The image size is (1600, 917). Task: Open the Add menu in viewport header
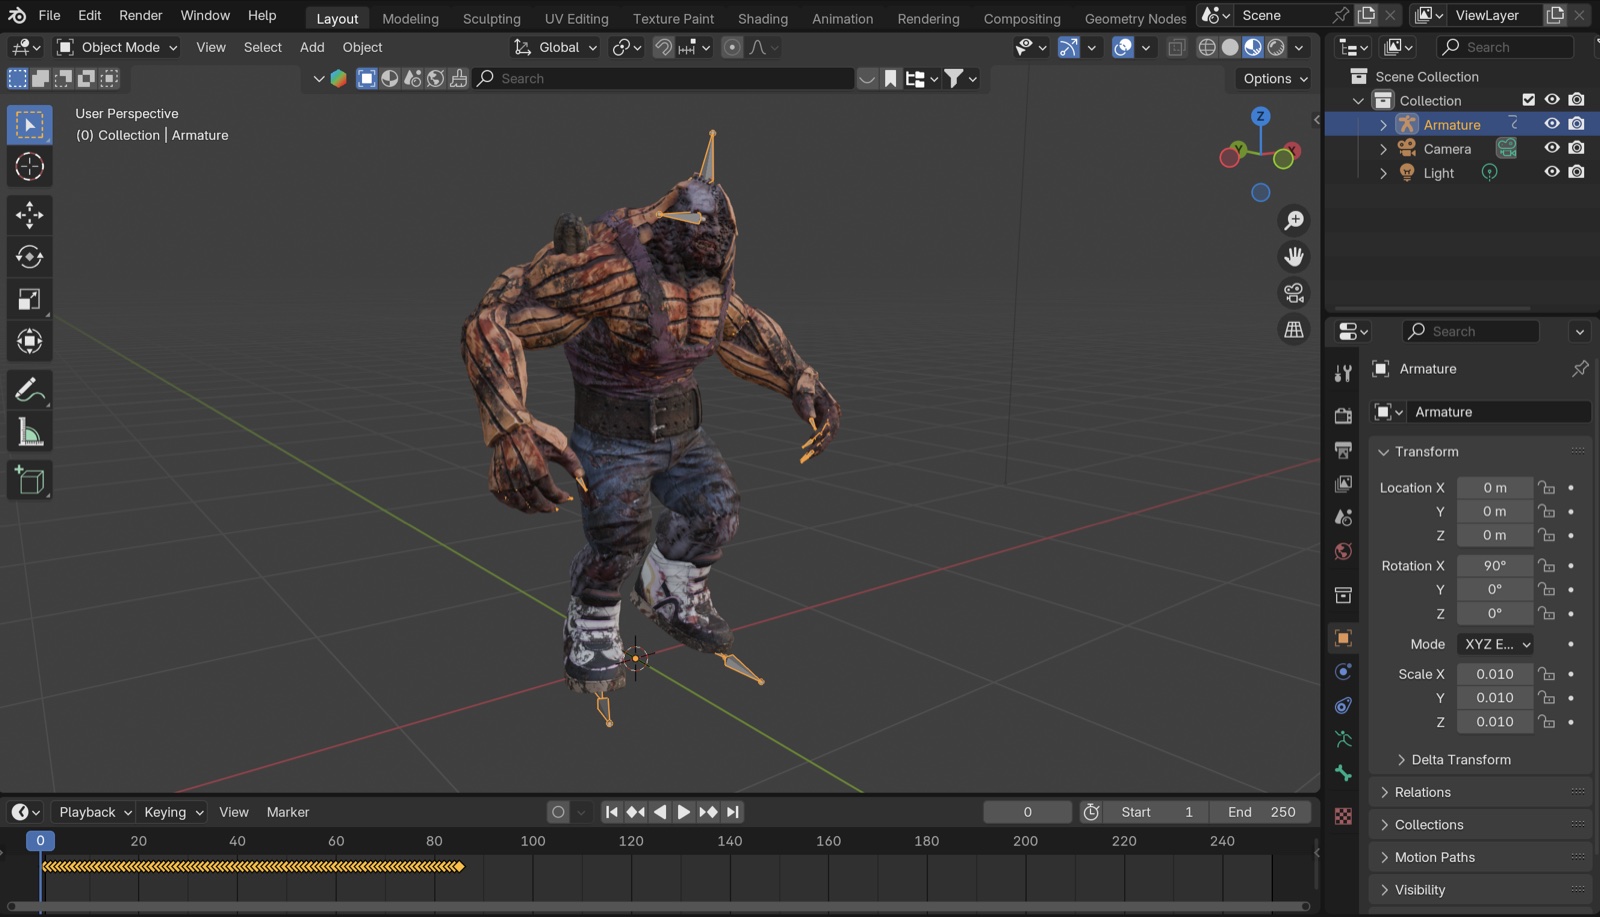point(312,47)
